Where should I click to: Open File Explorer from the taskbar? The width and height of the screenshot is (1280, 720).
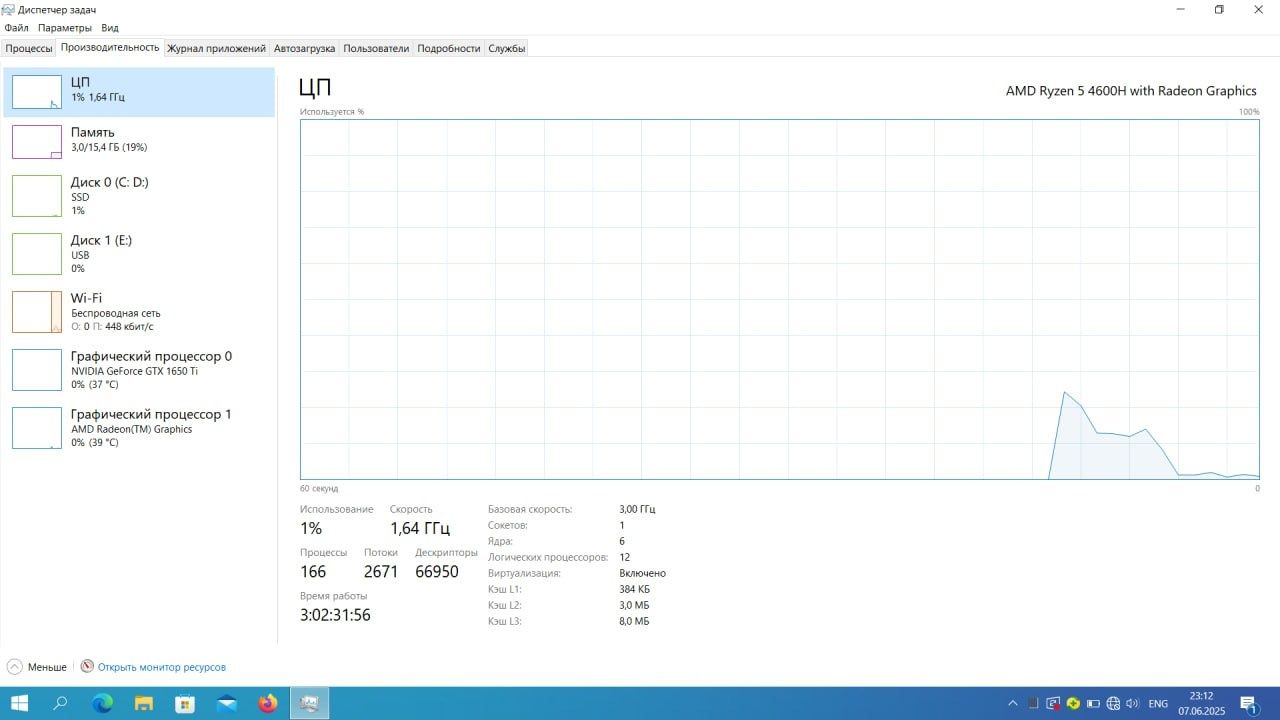tap(144, 704)
